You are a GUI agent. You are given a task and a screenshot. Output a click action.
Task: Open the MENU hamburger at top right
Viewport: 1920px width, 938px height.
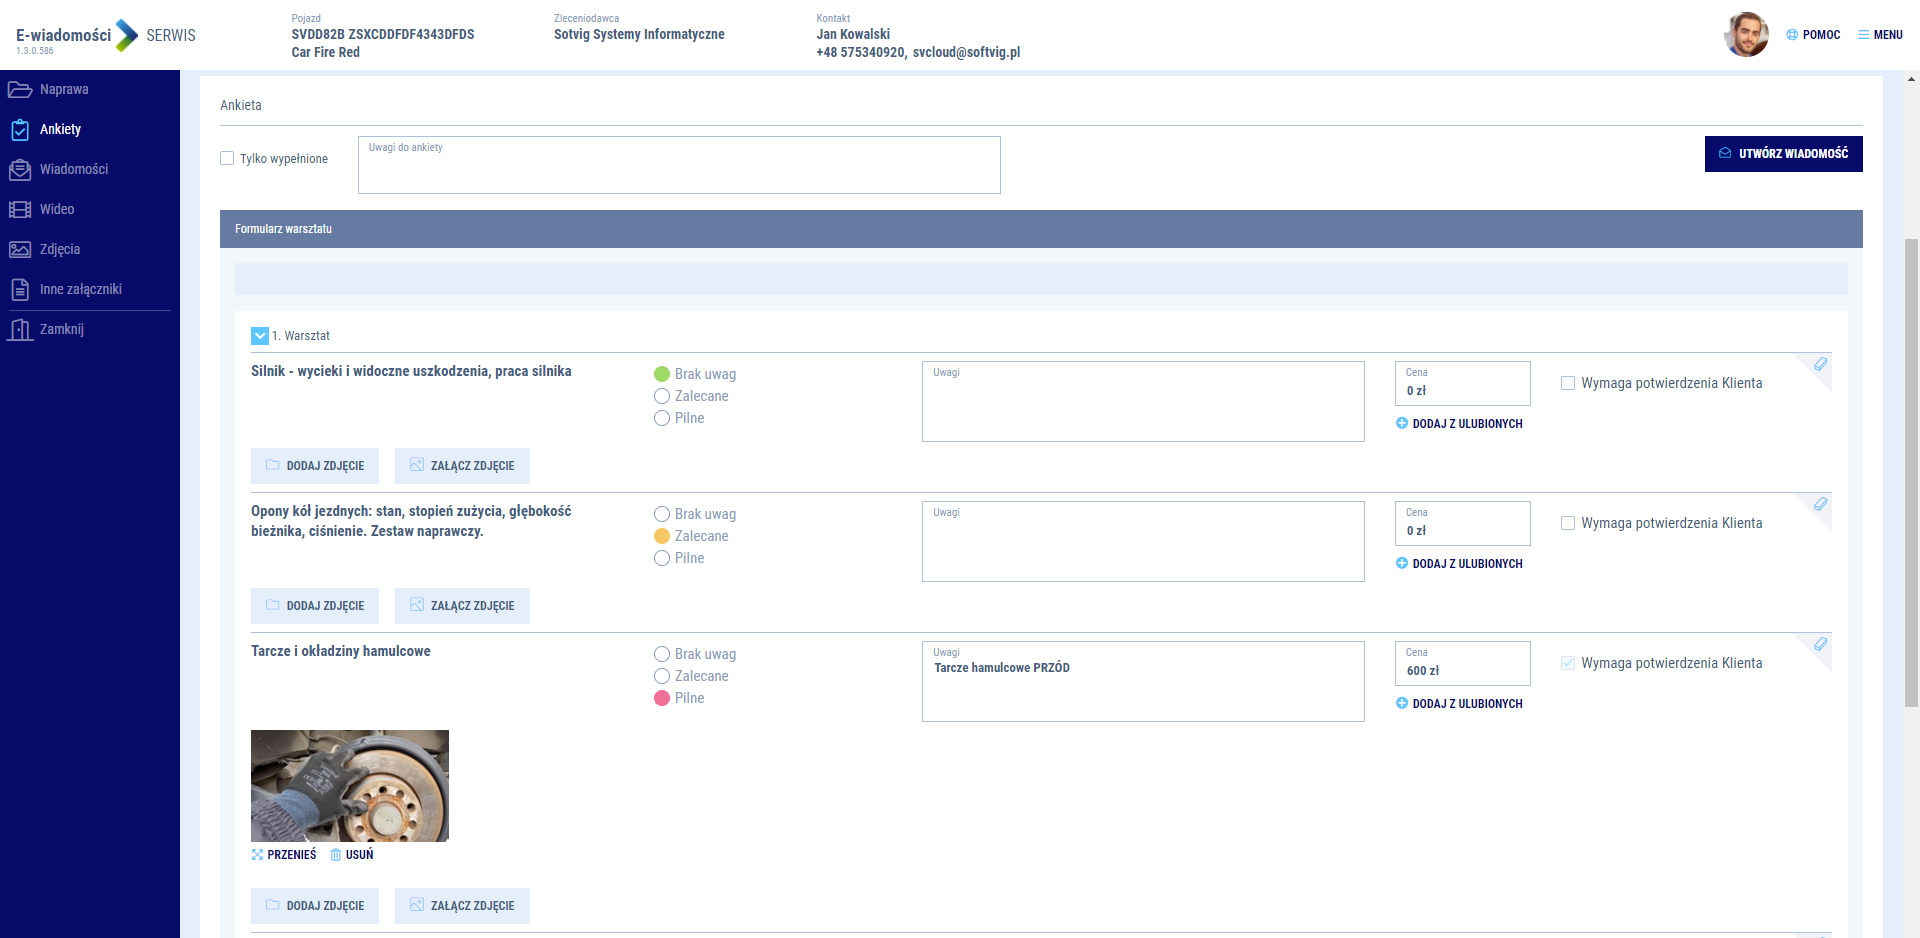1880,35
